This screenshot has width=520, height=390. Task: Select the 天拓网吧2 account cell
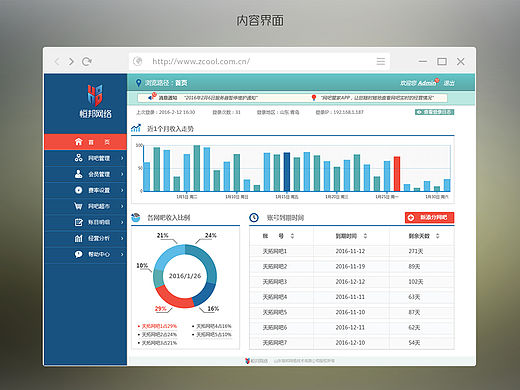(x=275, y=266)
